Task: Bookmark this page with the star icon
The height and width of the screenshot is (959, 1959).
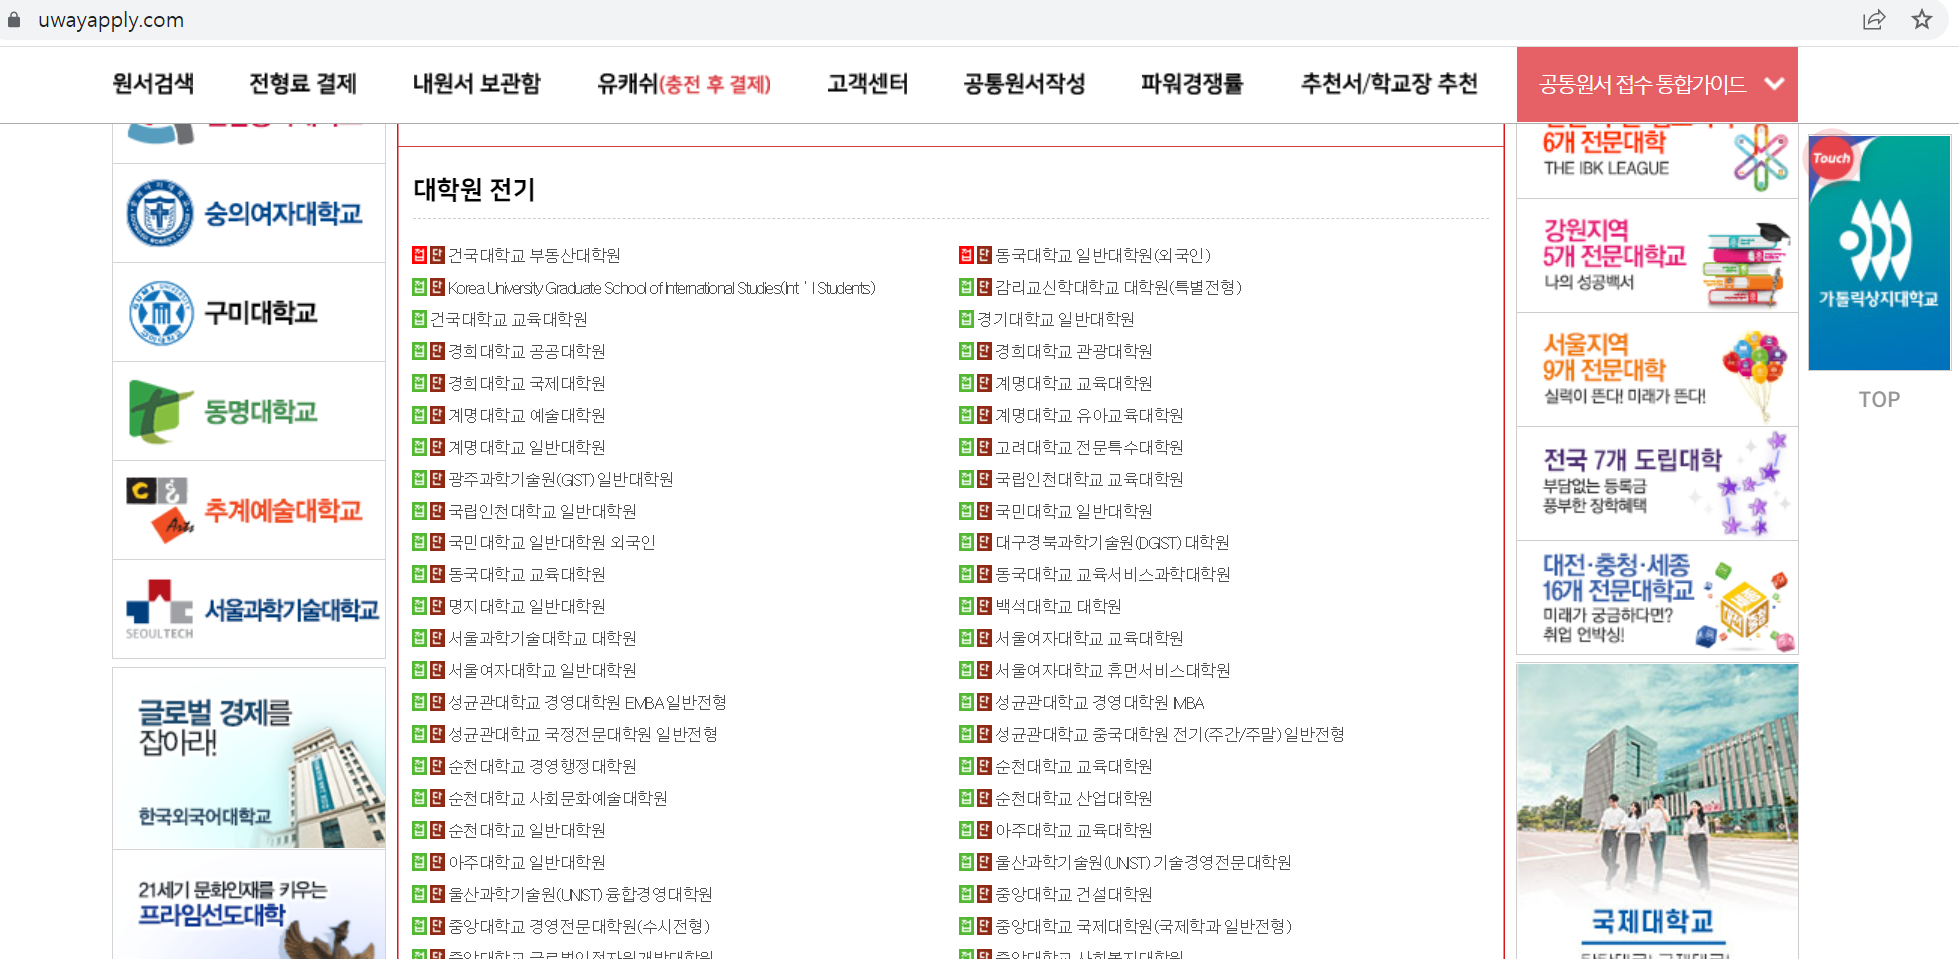Action: (1921, 19)
